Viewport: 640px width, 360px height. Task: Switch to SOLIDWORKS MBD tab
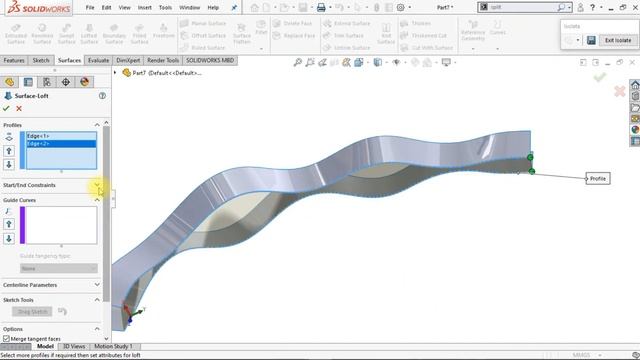click(x=210, y=60)
